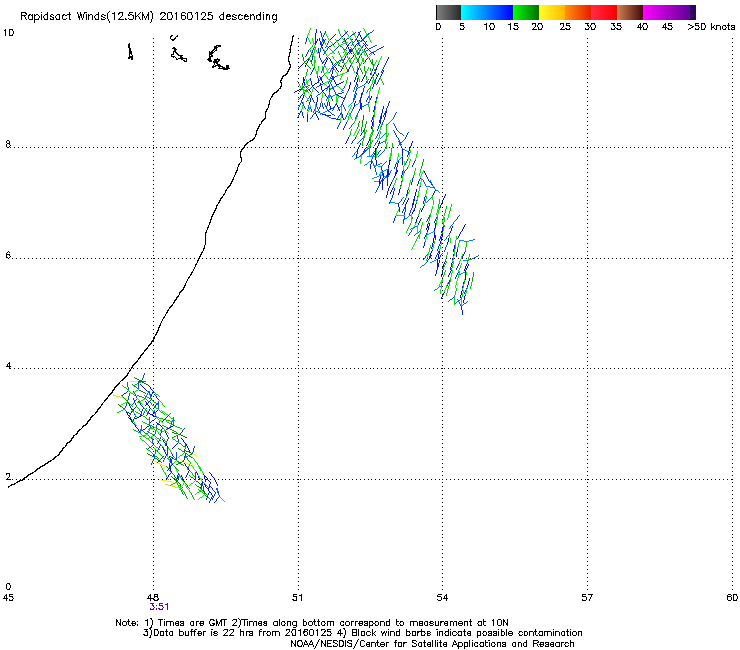Click the '20' legend scale label
Image resolution: width=740 pixels, height=650 pixels.
click(x=537, y=27)
